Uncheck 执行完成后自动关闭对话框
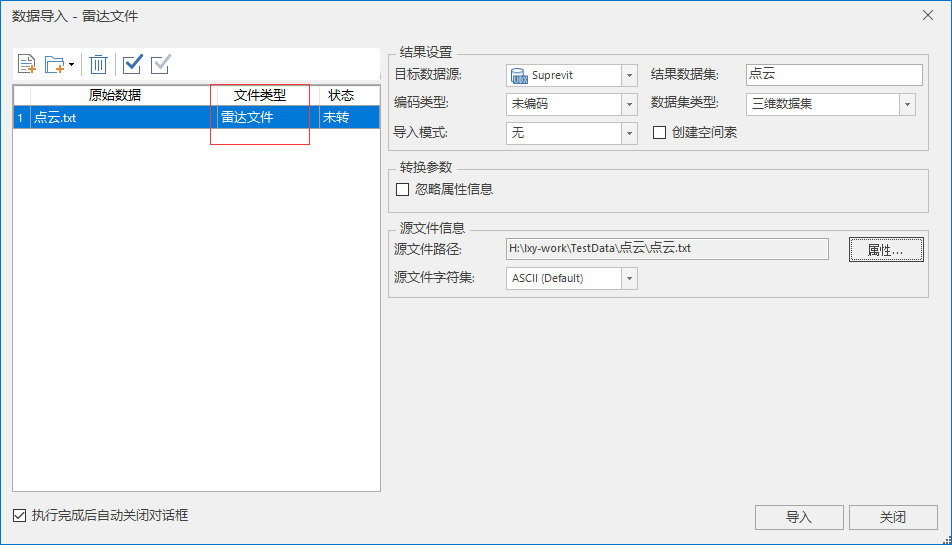 tap(19, 515)
